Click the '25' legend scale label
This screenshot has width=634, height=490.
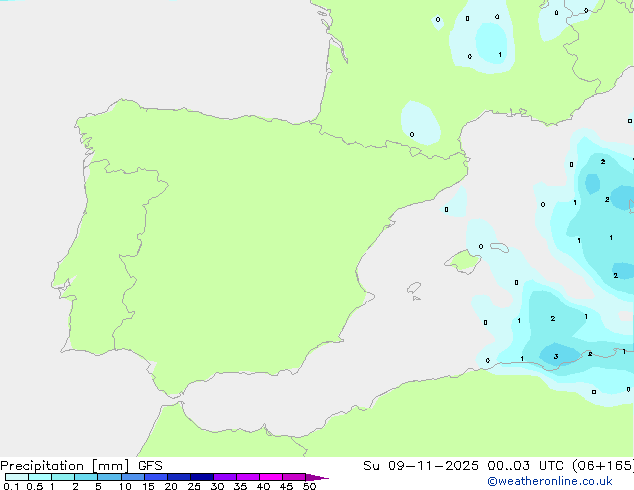pos(194,486)
